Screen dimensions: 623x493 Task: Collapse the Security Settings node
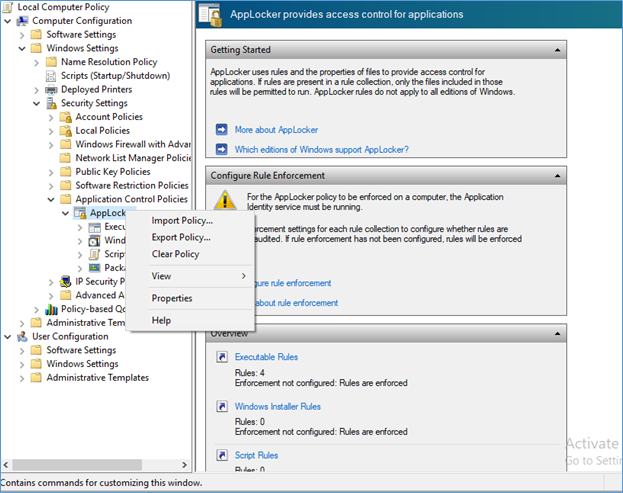[x=37, y=103]
